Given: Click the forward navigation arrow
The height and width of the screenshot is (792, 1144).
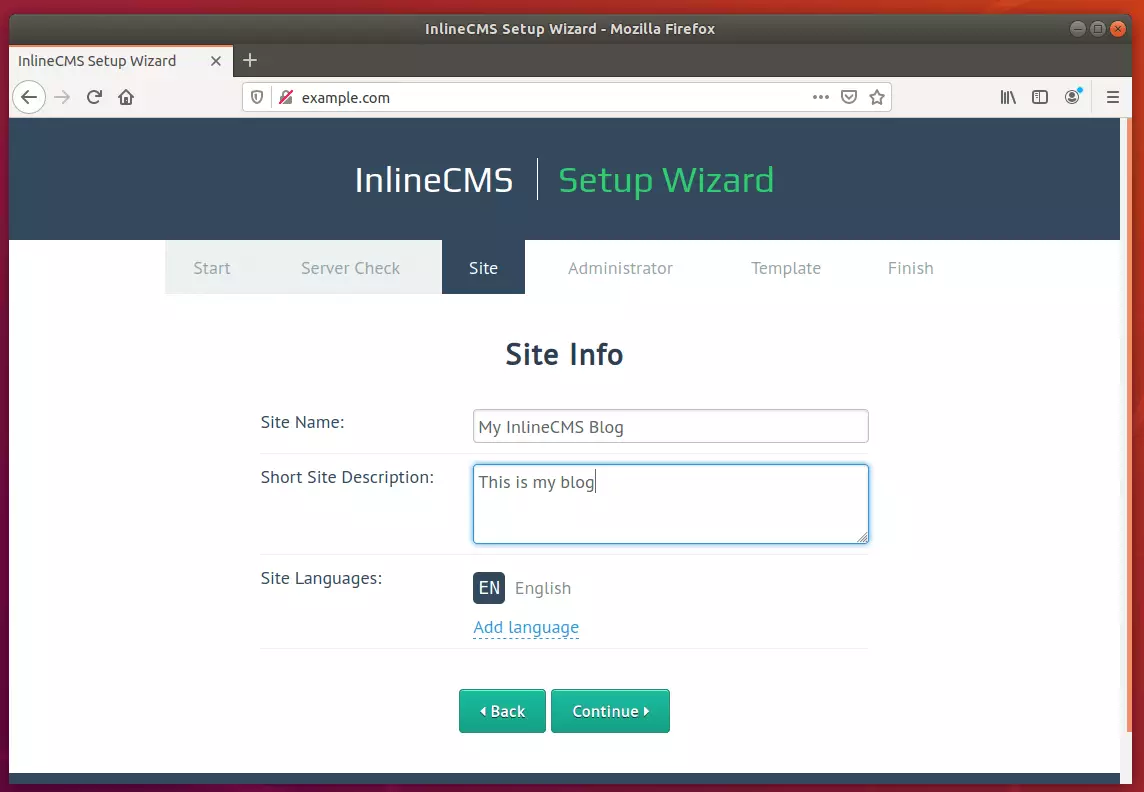Looking at the screenshot, I should tap(62, 97).
